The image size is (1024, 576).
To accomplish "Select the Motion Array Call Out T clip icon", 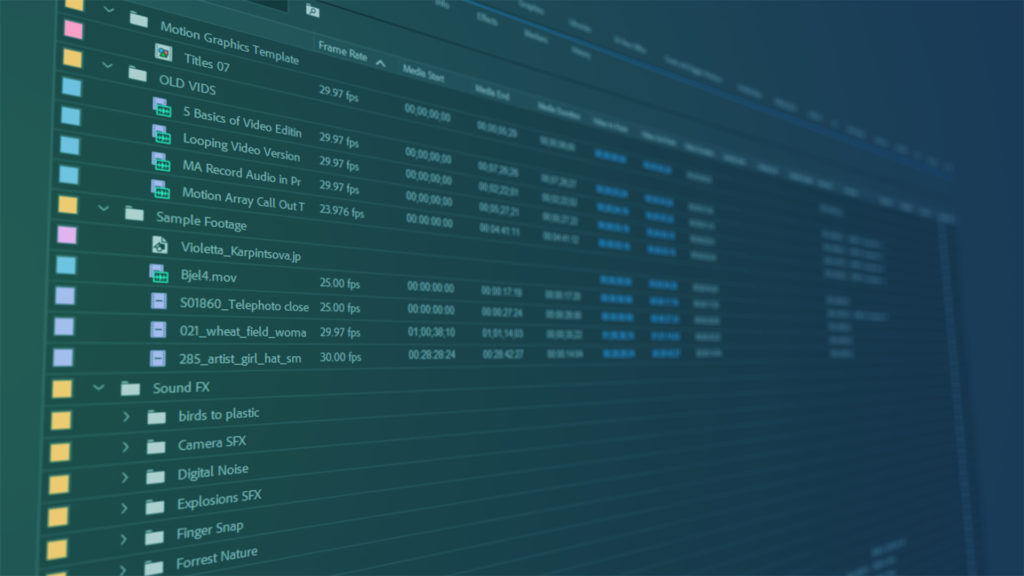I will tap(162, 192).
